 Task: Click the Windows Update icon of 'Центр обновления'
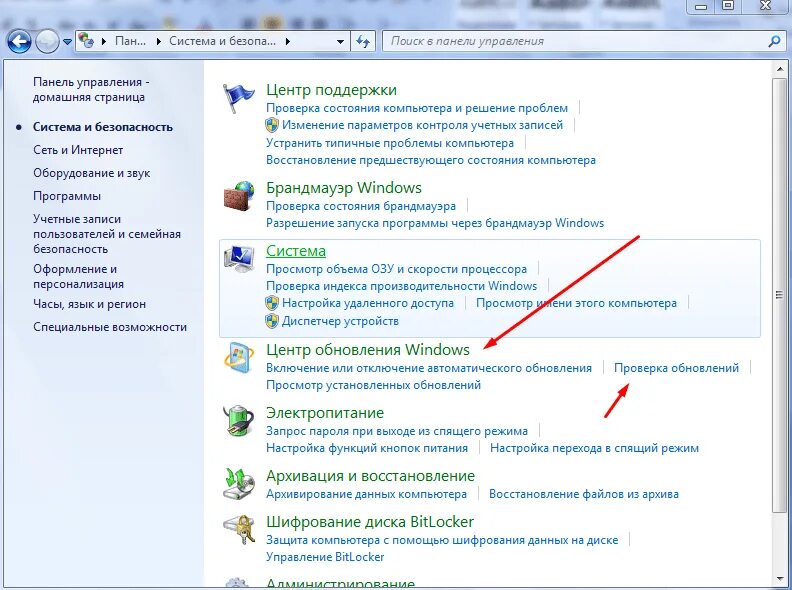(x=238, y=358)
